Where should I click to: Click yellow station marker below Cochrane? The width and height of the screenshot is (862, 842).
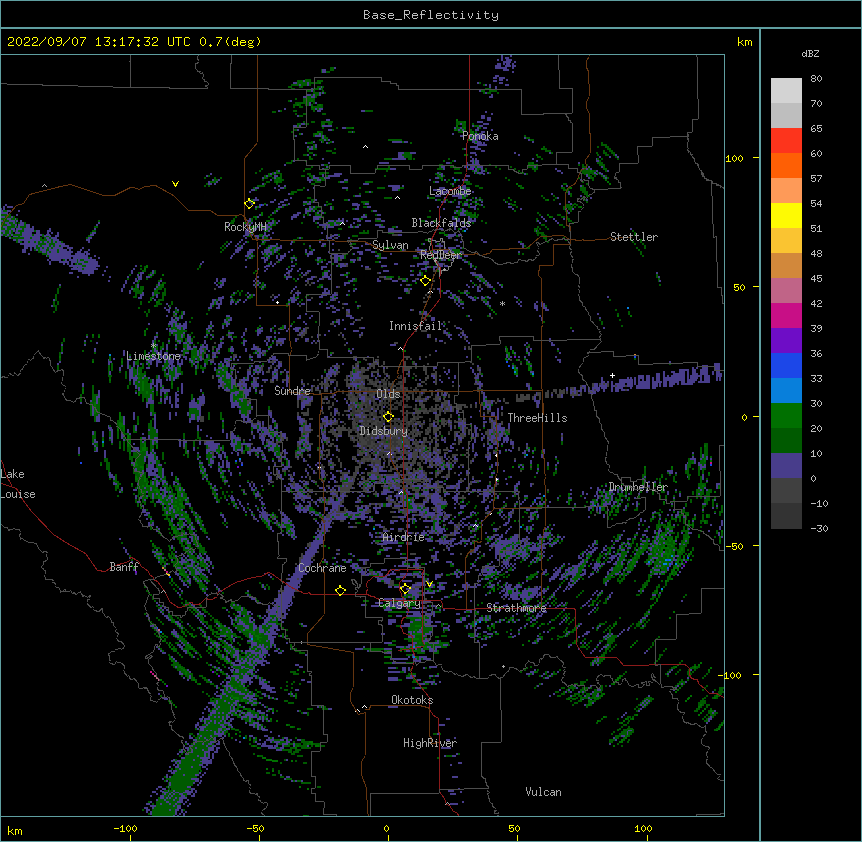tap(340, 590)
